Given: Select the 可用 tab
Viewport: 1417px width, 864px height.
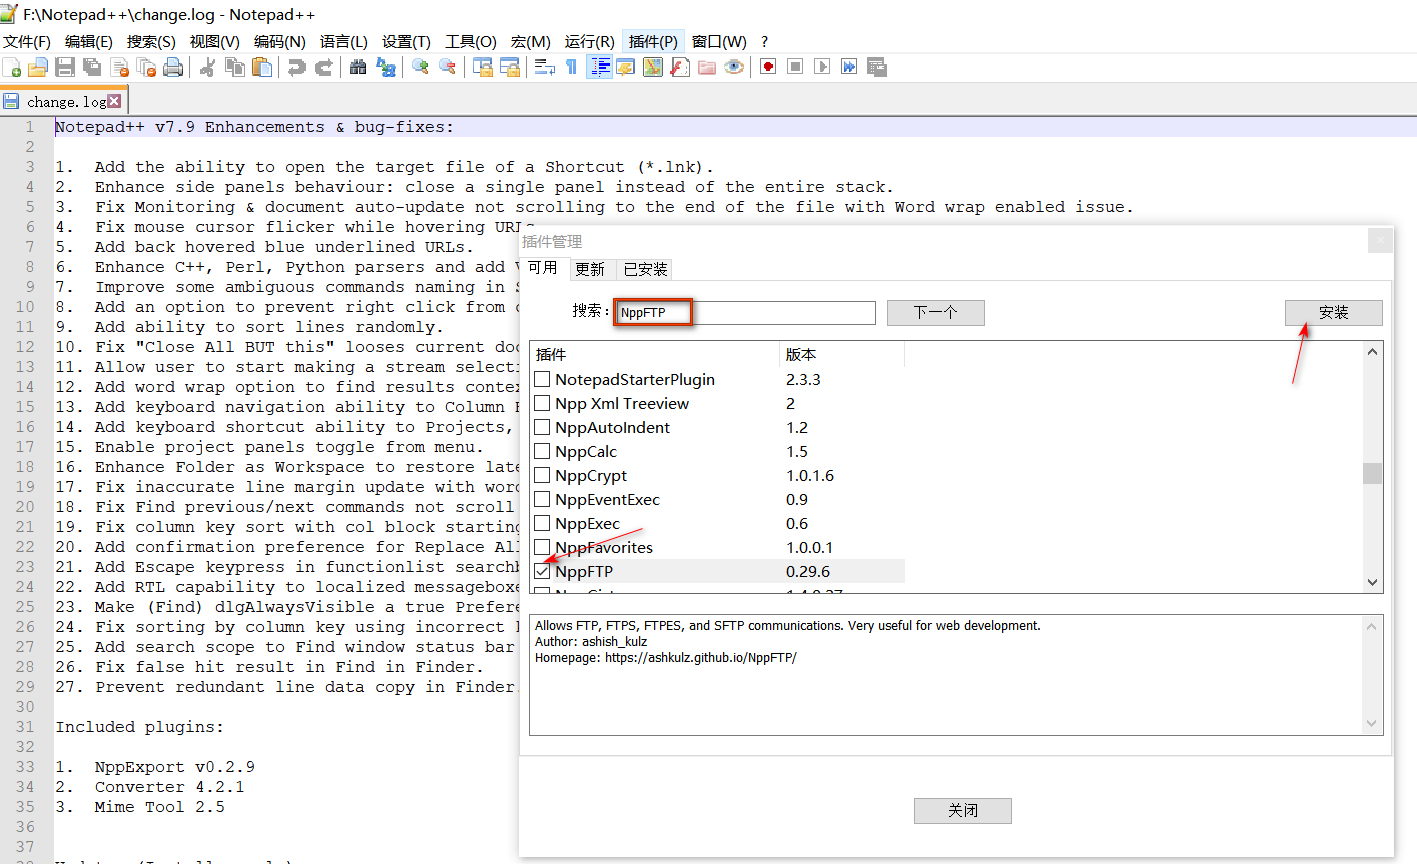Looking at the screenshot, I should pos(543,268).
